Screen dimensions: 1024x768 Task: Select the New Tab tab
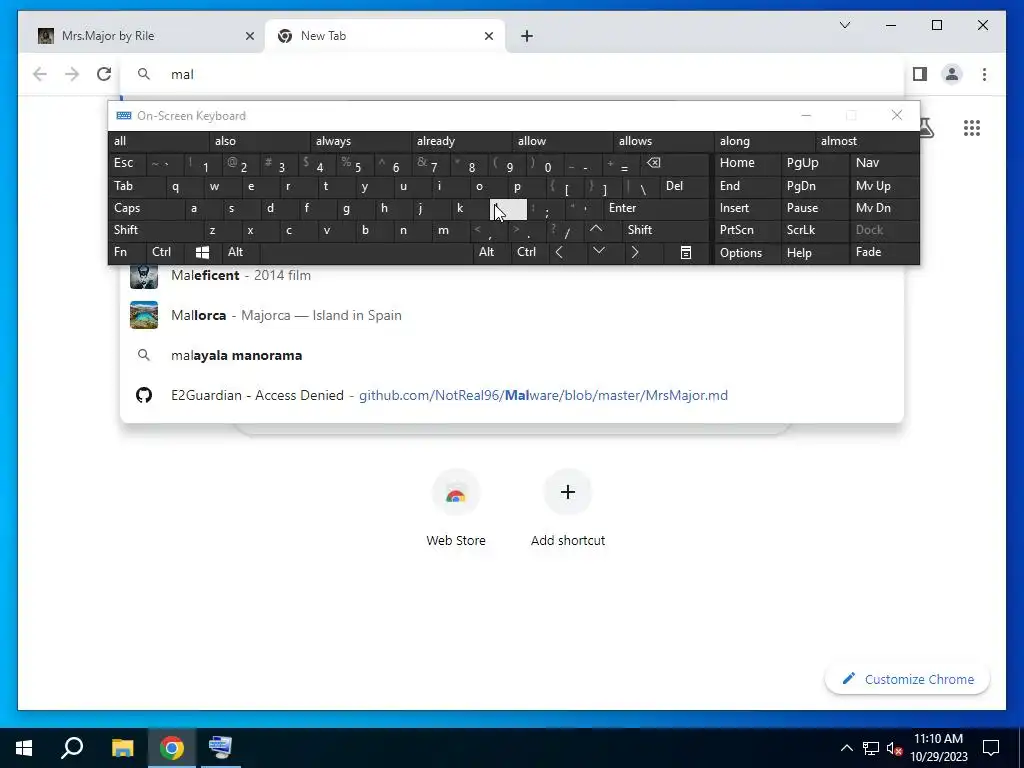[385, 36]
